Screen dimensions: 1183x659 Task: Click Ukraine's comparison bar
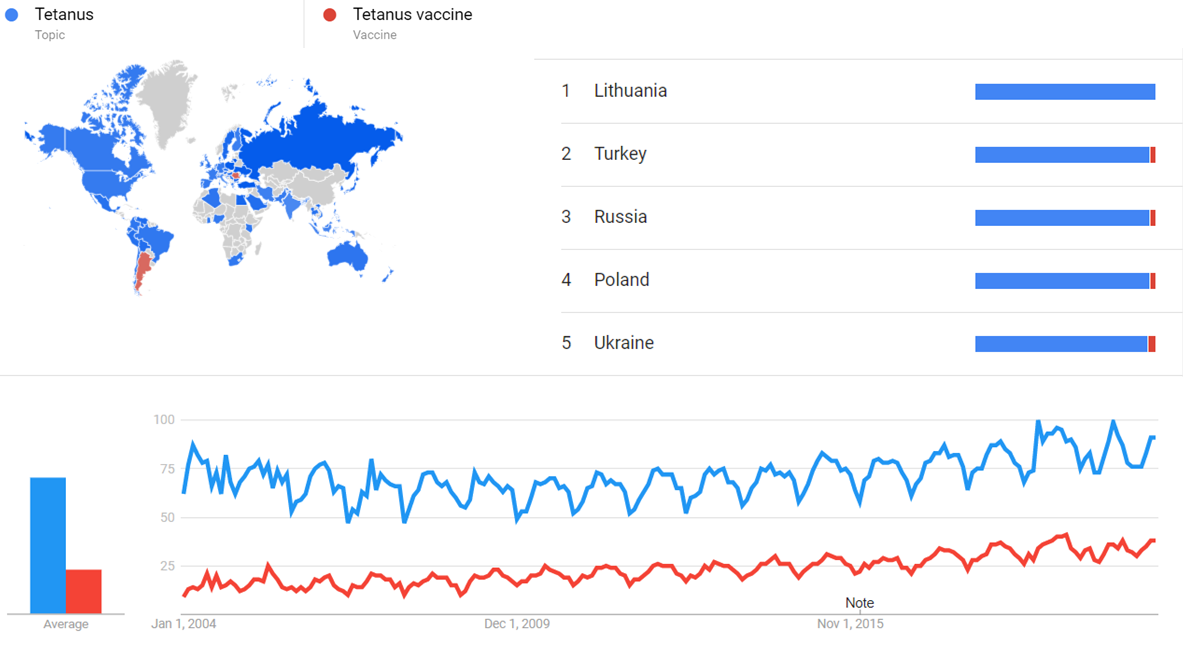coord(1065,344)
